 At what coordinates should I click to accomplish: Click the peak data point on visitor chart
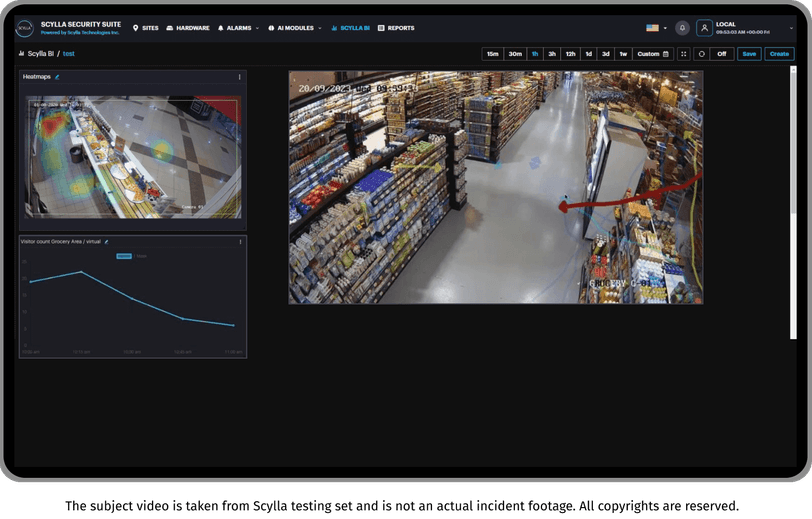81,272
